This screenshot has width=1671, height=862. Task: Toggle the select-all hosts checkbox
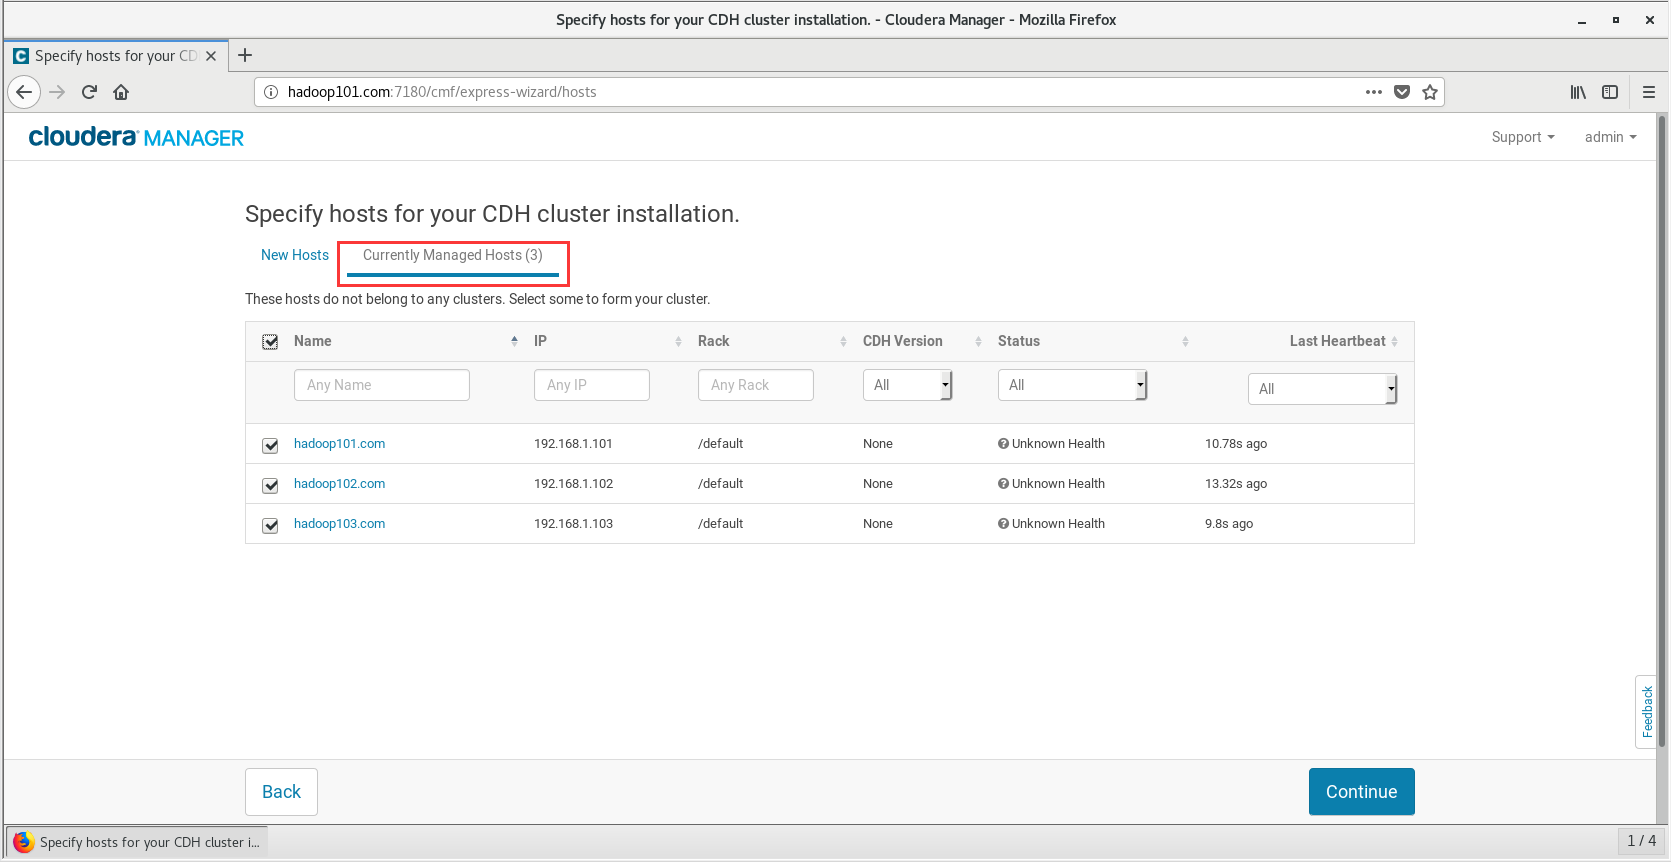click(270, 342)
